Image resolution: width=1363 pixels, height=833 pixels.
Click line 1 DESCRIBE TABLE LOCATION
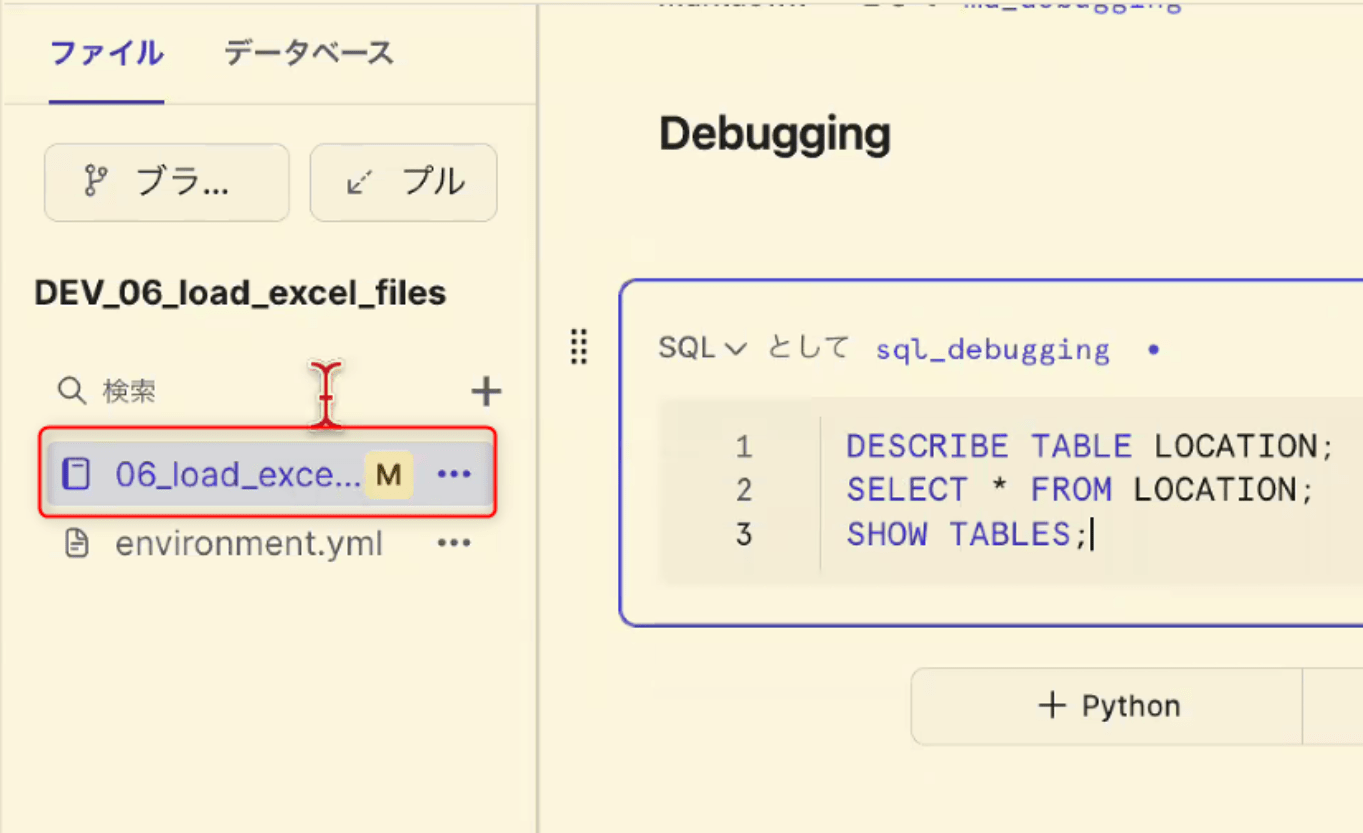[x=1090, y=446]
